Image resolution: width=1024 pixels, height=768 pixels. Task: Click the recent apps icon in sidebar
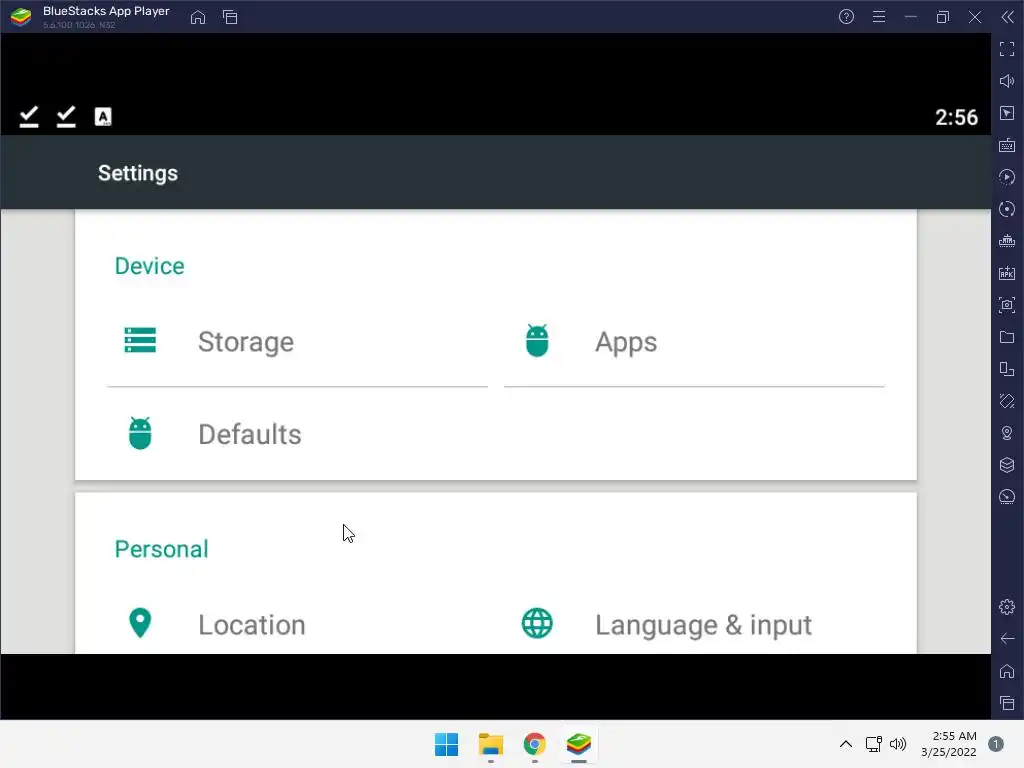click(1007, 703)
